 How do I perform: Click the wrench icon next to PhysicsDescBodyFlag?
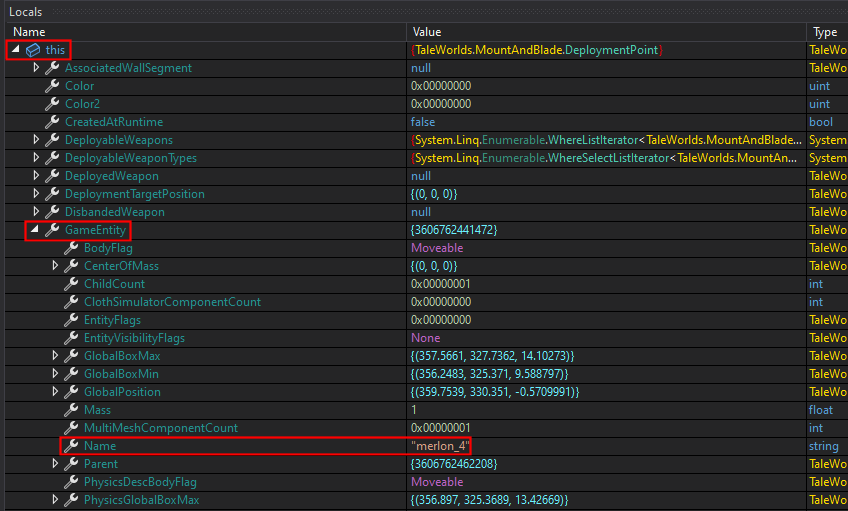click(71, 482)
